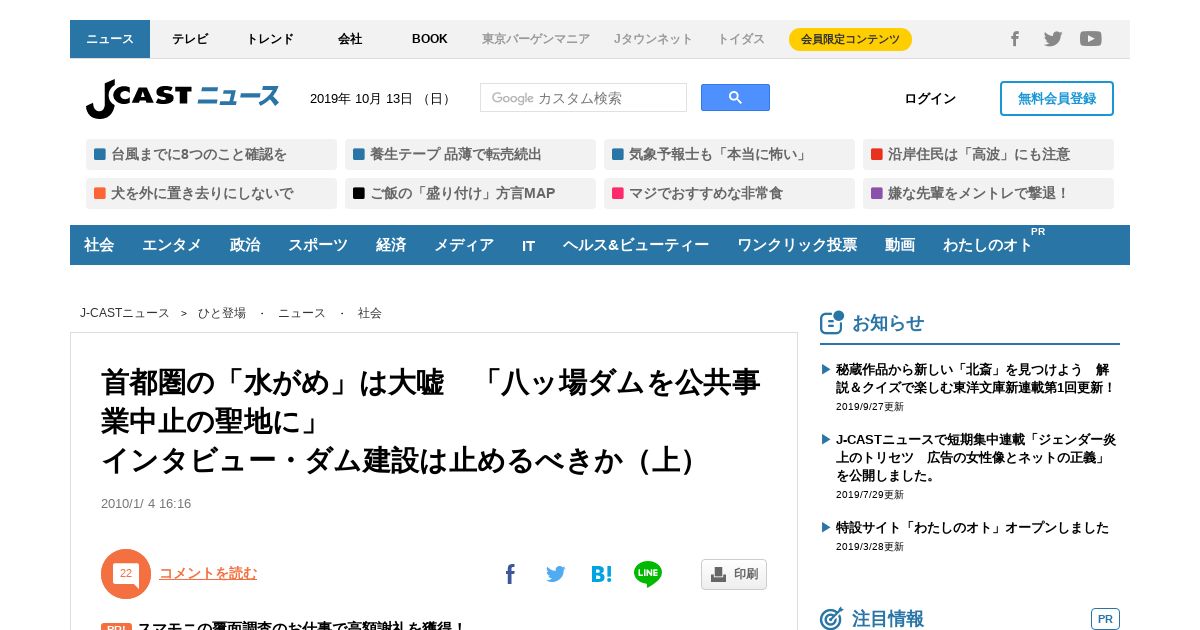Select the BOOK top tab
The height and width of the screenshot is (630, 1200).
click(x=430, y=39)
